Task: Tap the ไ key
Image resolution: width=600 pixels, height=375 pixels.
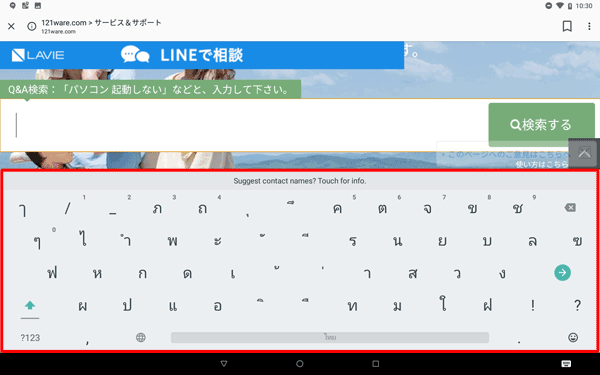Action: click(x=83, y=239)
